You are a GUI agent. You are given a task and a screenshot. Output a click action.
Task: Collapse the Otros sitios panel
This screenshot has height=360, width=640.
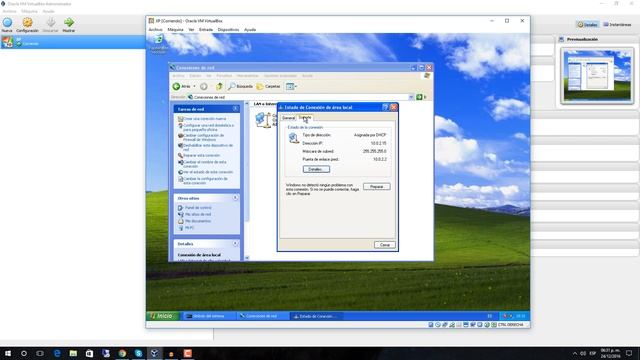(236, 198)
